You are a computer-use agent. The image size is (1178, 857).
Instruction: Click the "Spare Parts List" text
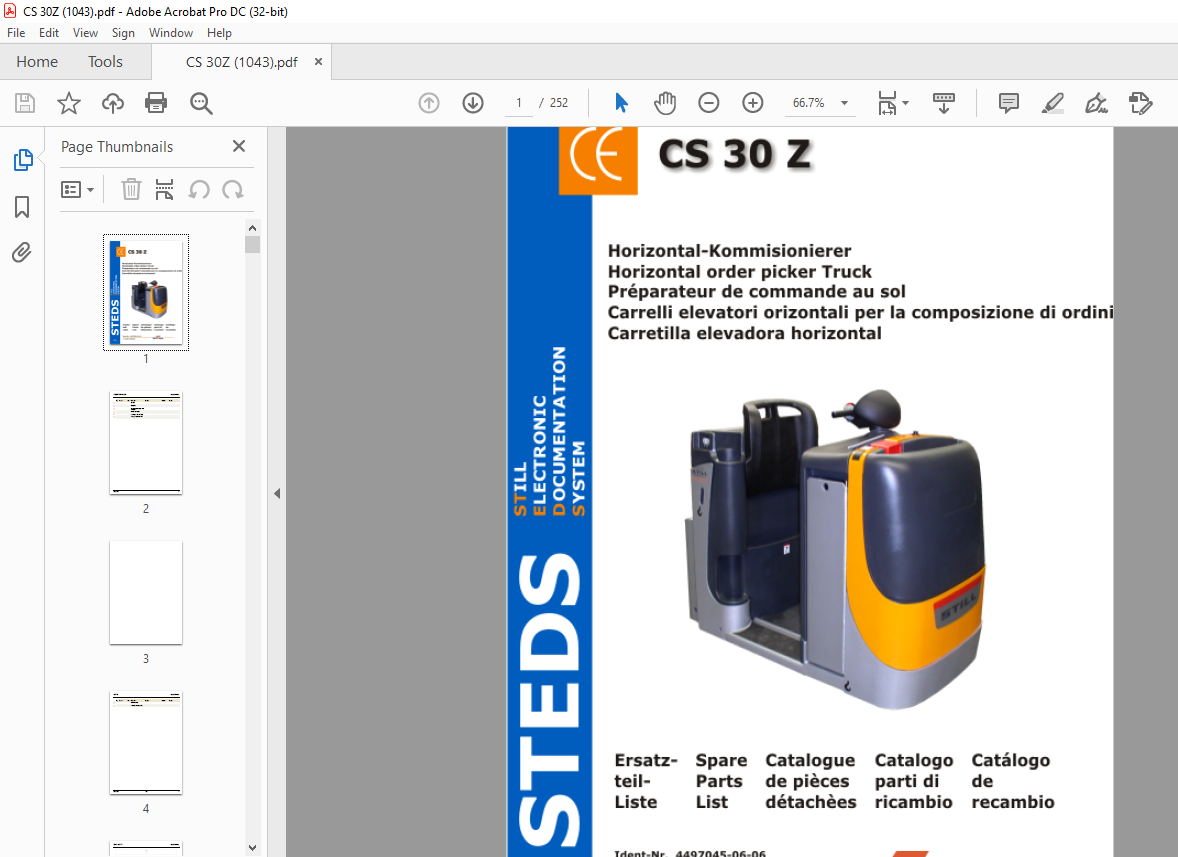coord(720,781)
